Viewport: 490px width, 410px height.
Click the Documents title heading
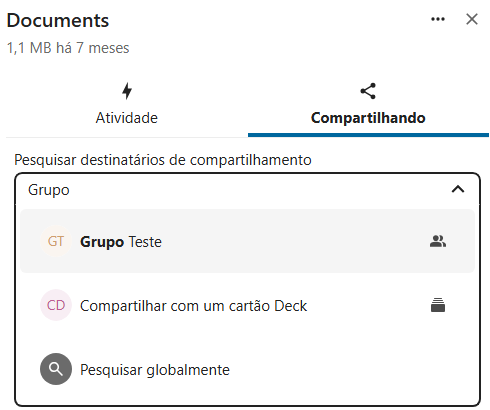click(x=58, y=21)
